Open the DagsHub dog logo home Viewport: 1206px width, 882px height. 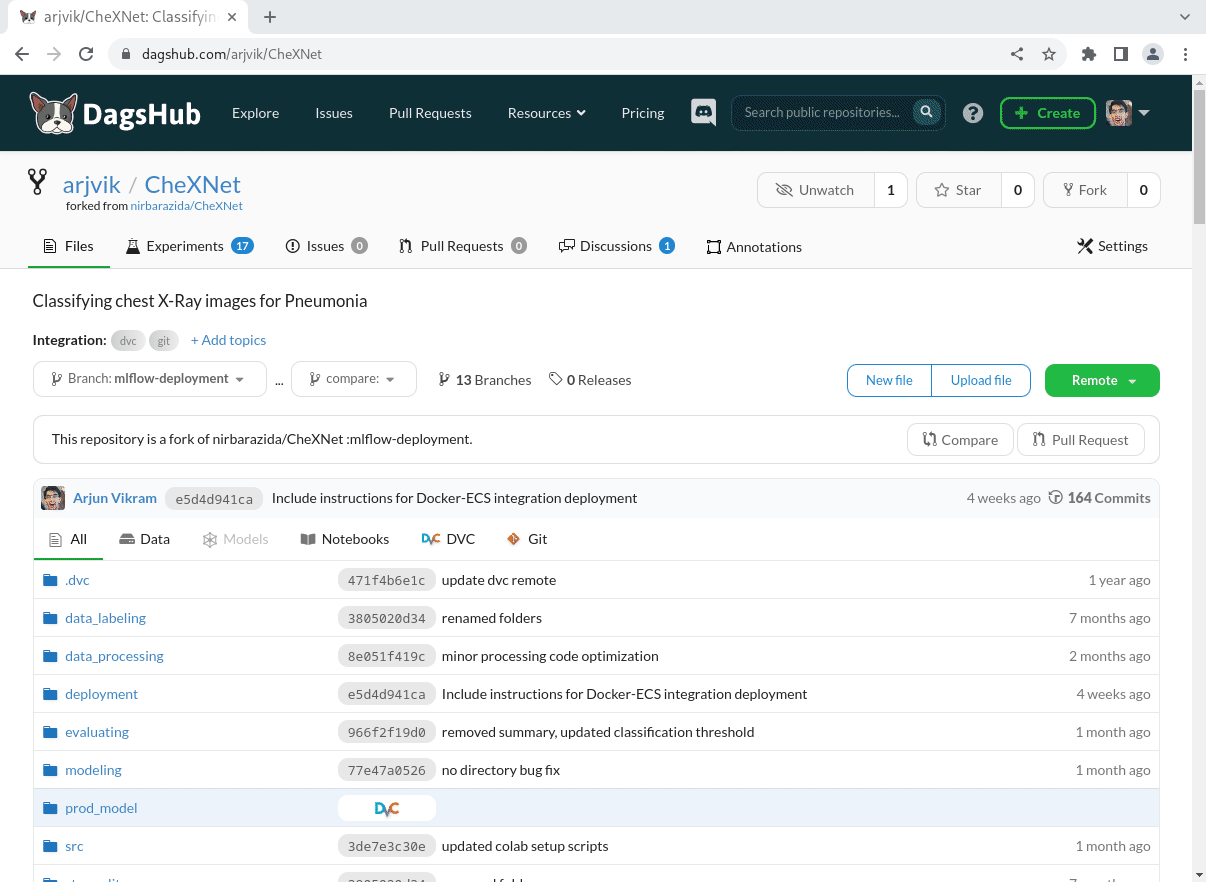tap(115, 113)
